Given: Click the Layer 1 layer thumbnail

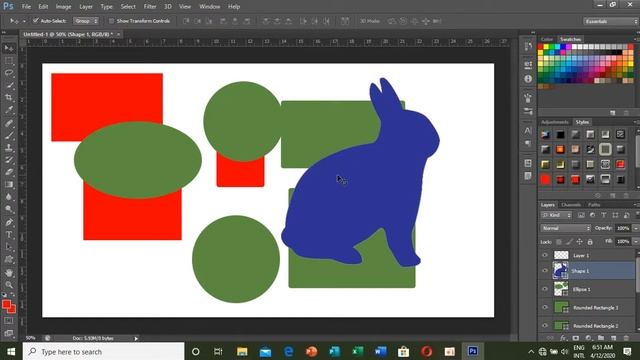Looking at the screenshot, I should 561,256.
